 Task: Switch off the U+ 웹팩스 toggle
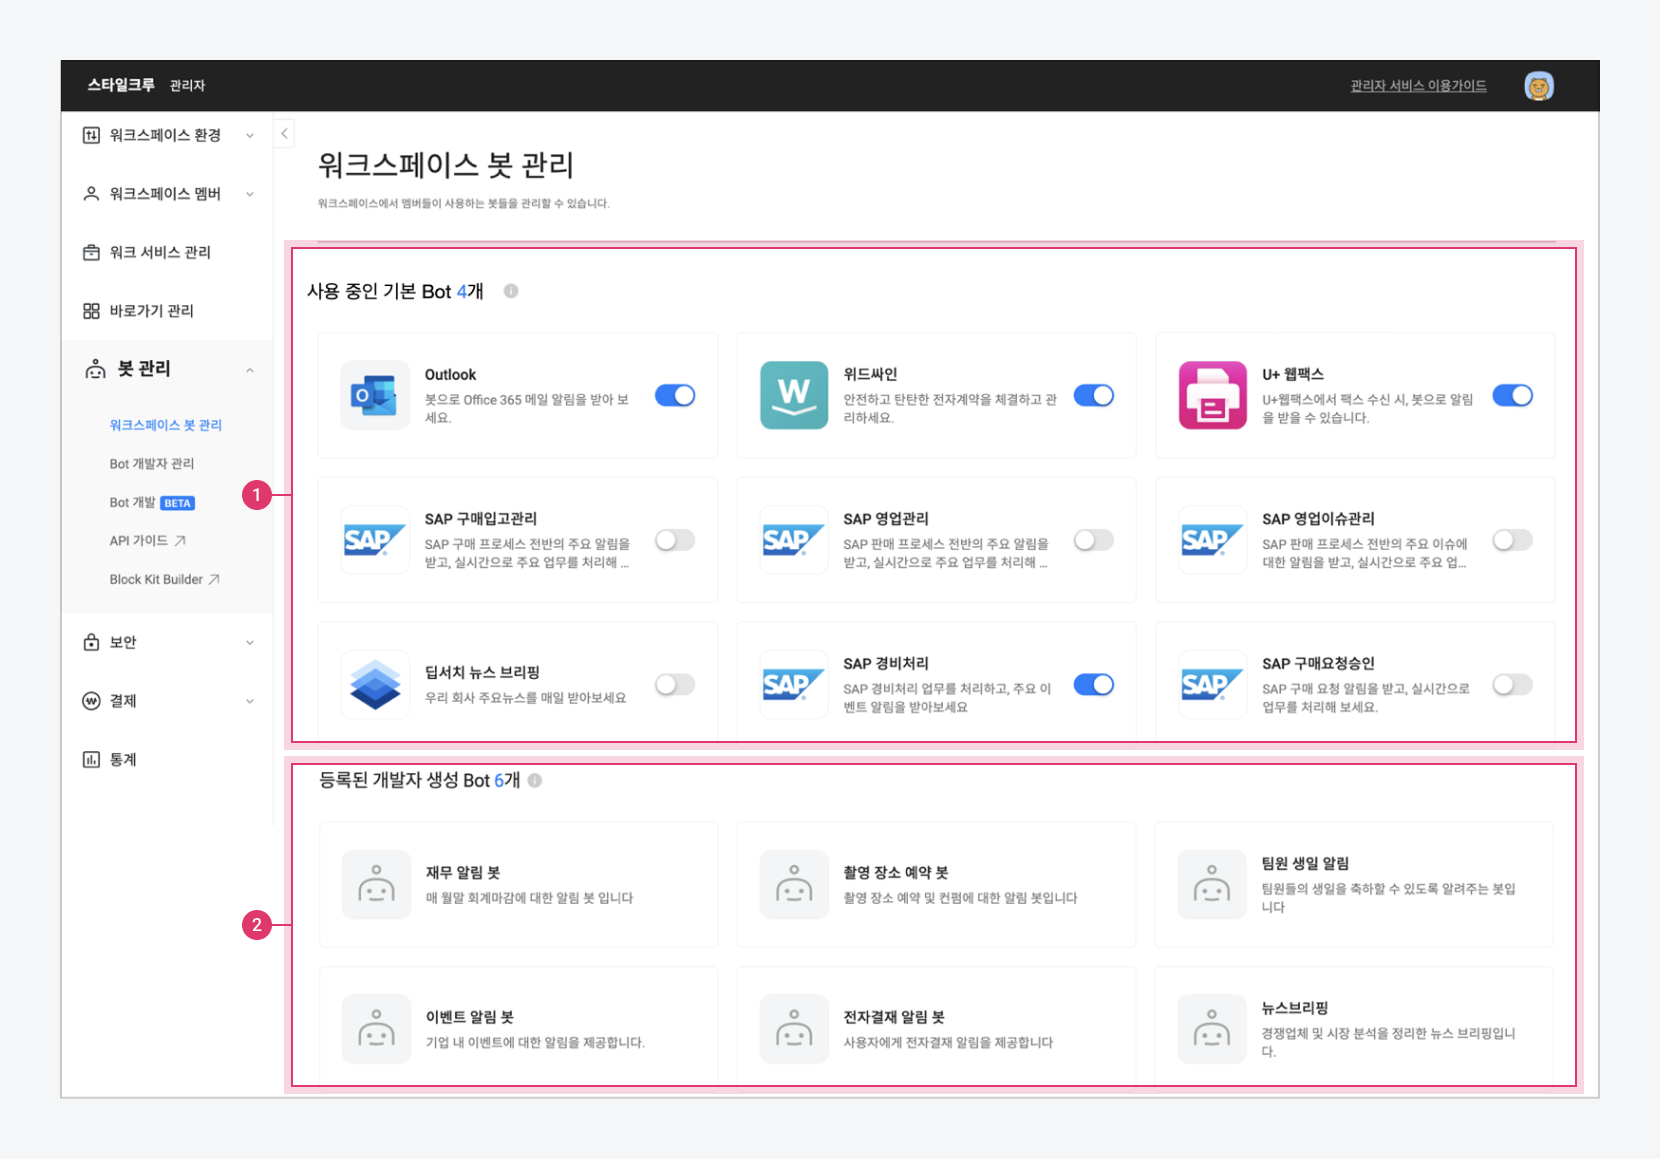pos(1513,396)
